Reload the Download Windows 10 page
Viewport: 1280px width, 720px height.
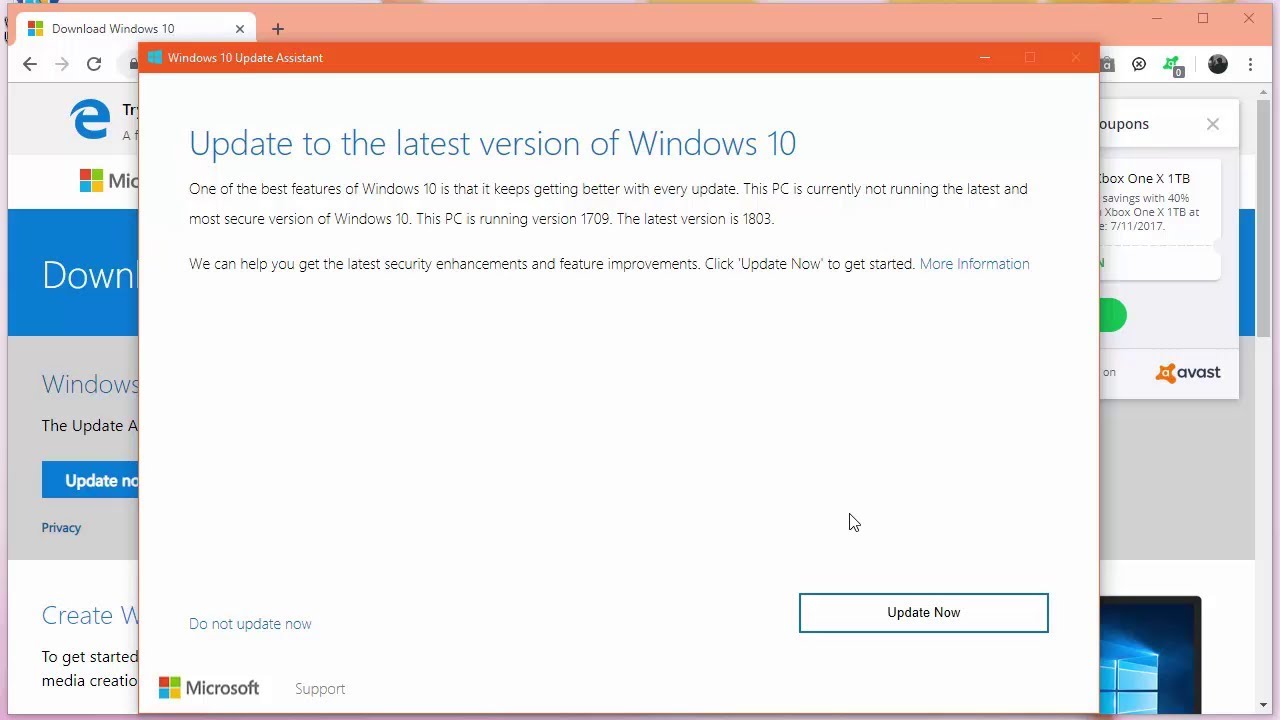coord(94,64)
